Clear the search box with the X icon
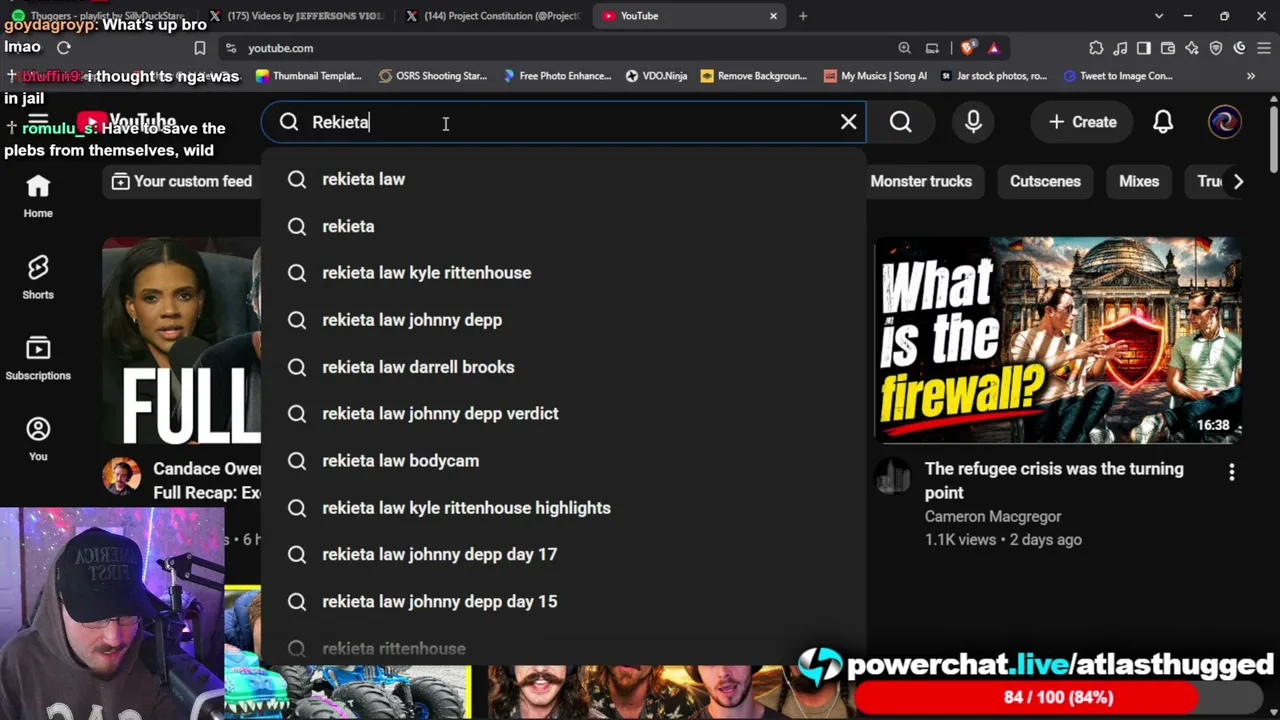The image size is (1280, 720). [x=849, y=122]
